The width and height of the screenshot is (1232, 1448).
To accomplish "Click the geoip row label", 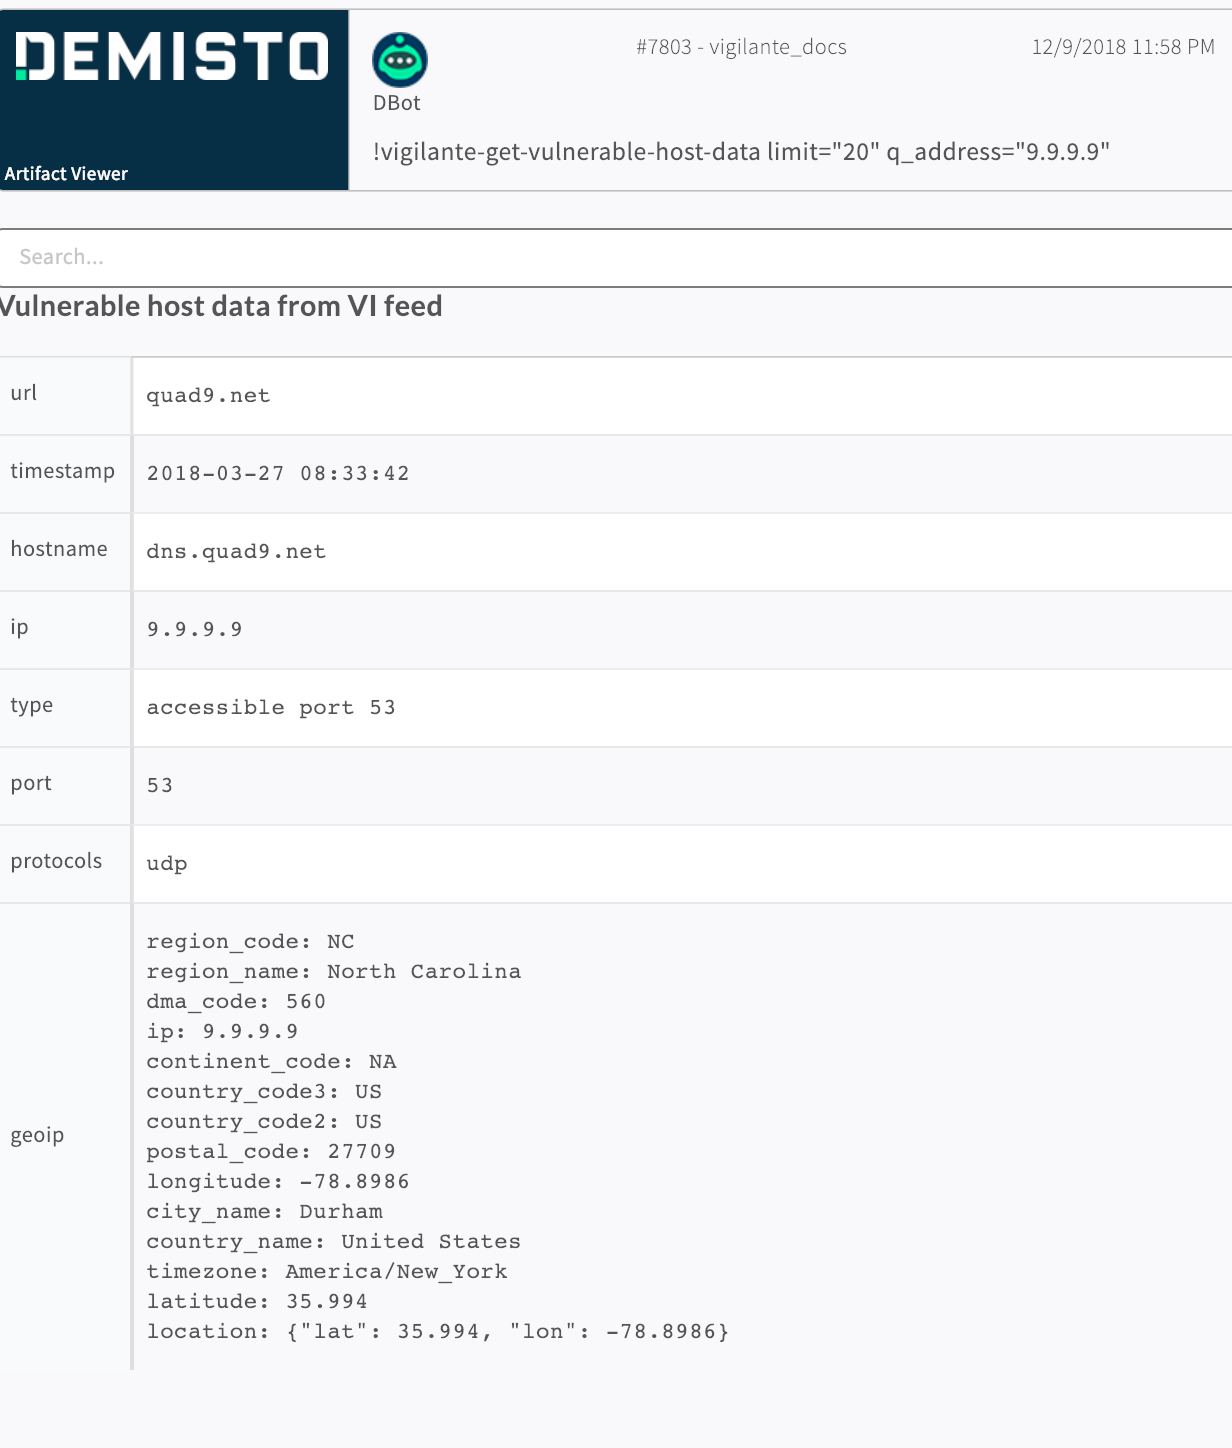I will coord(37,1135).
